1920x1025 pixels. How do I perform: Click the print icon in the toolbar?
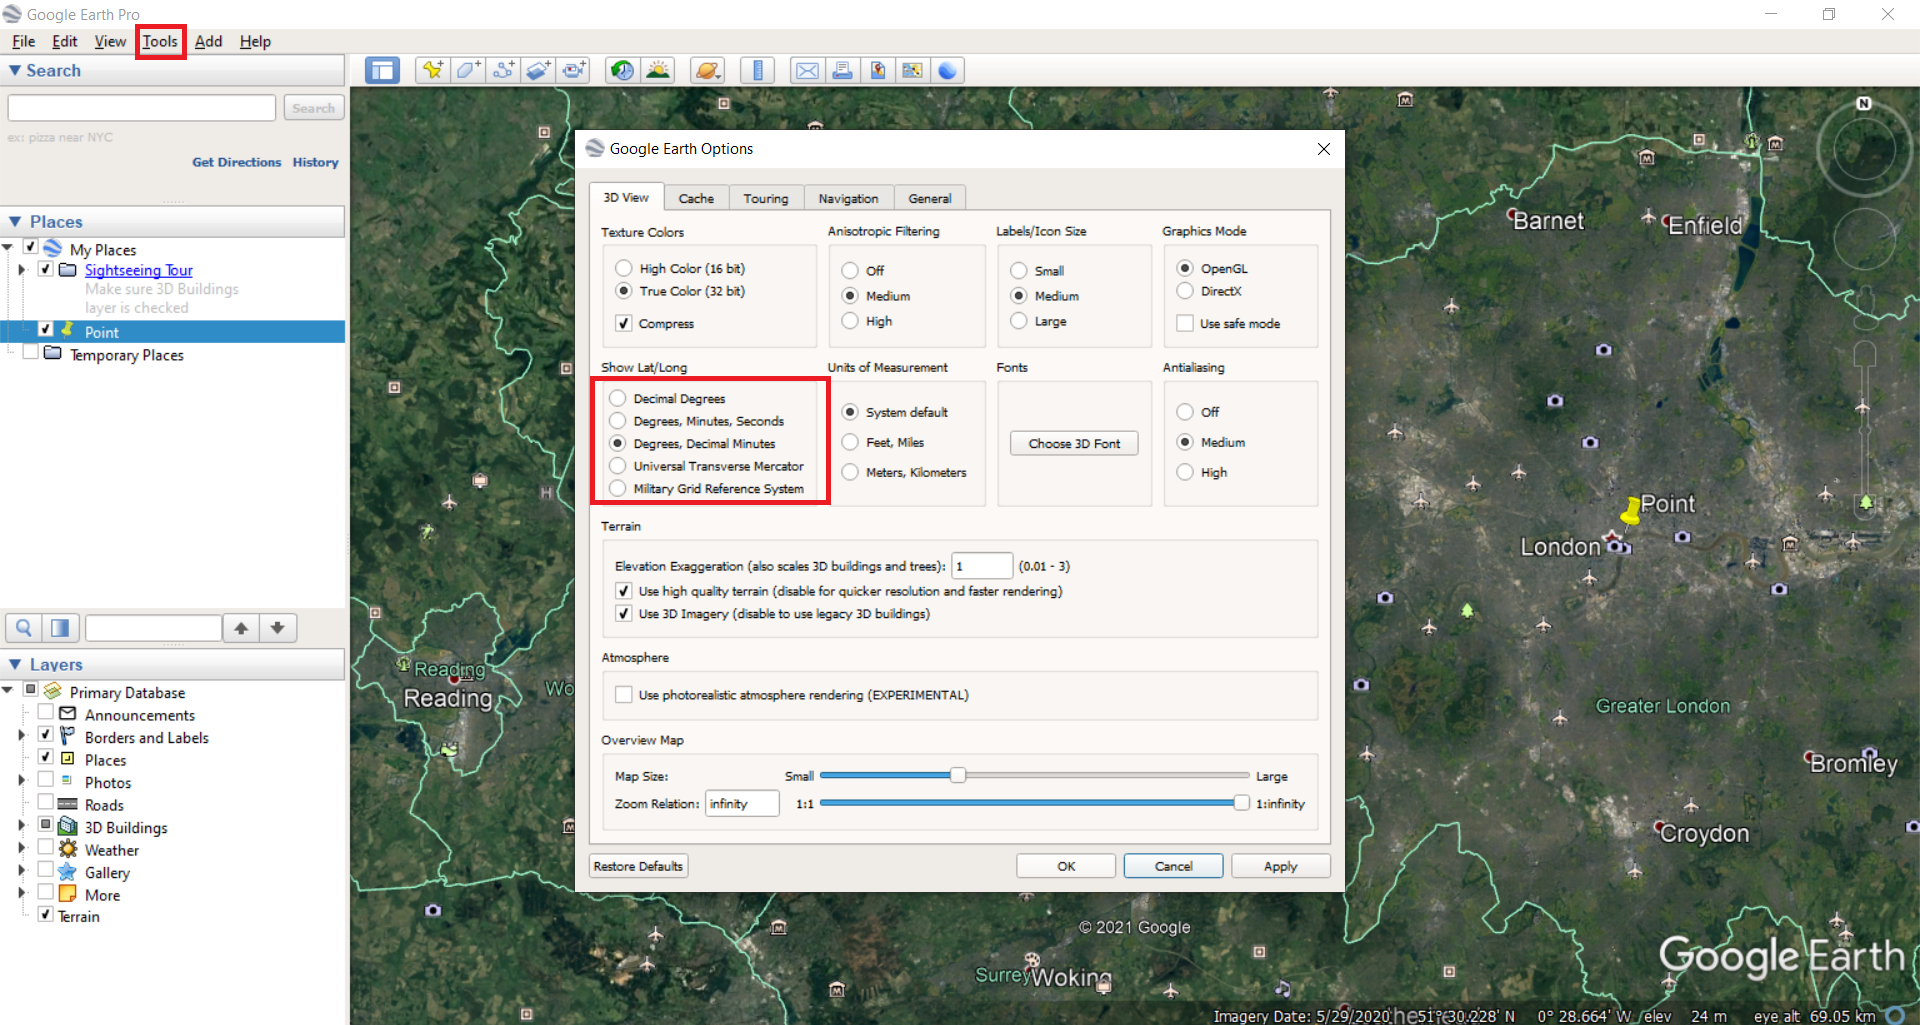(x=842, y=71)
